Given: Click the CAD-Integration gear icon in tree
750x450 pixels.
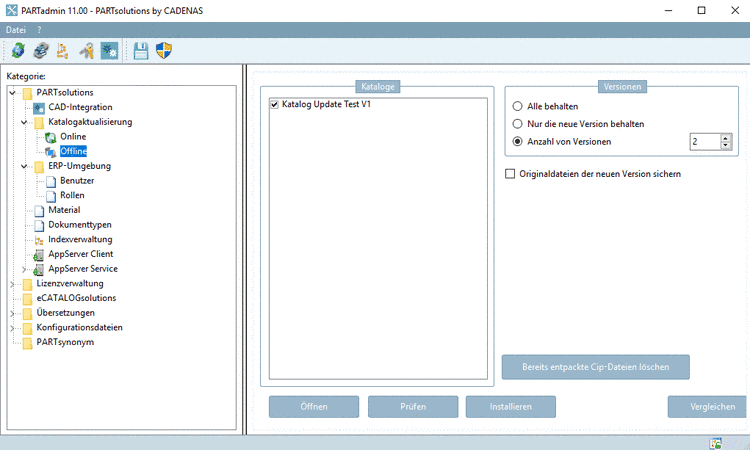Looking at the screenshot, I should coord(39,108).
